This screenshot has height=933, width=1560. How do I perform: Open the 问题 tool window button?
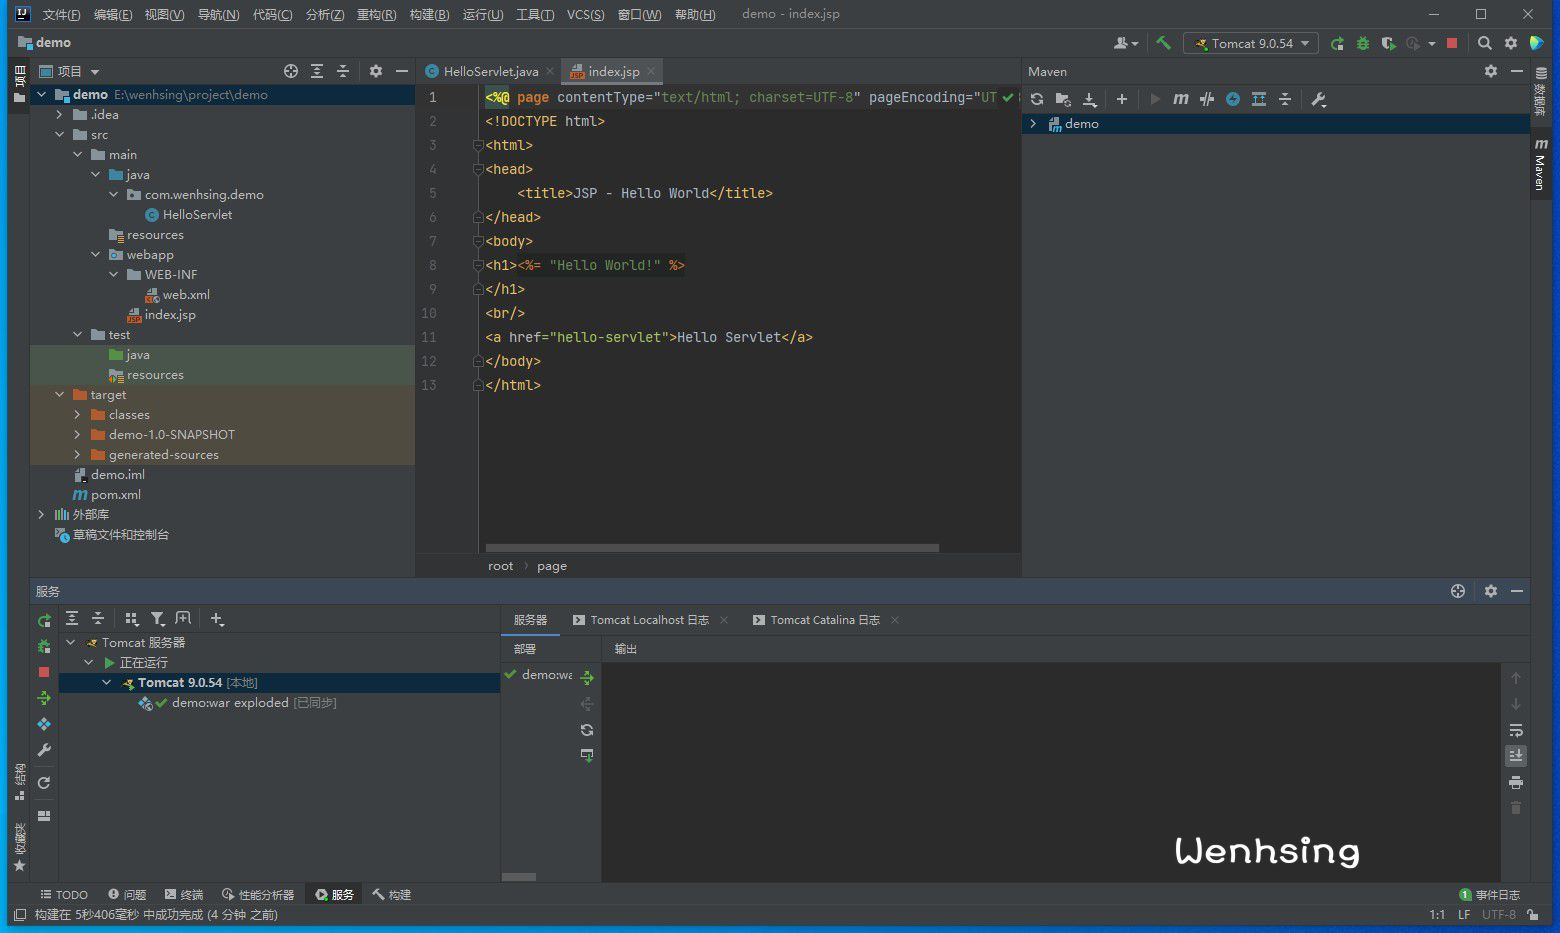tap(127, 894)
